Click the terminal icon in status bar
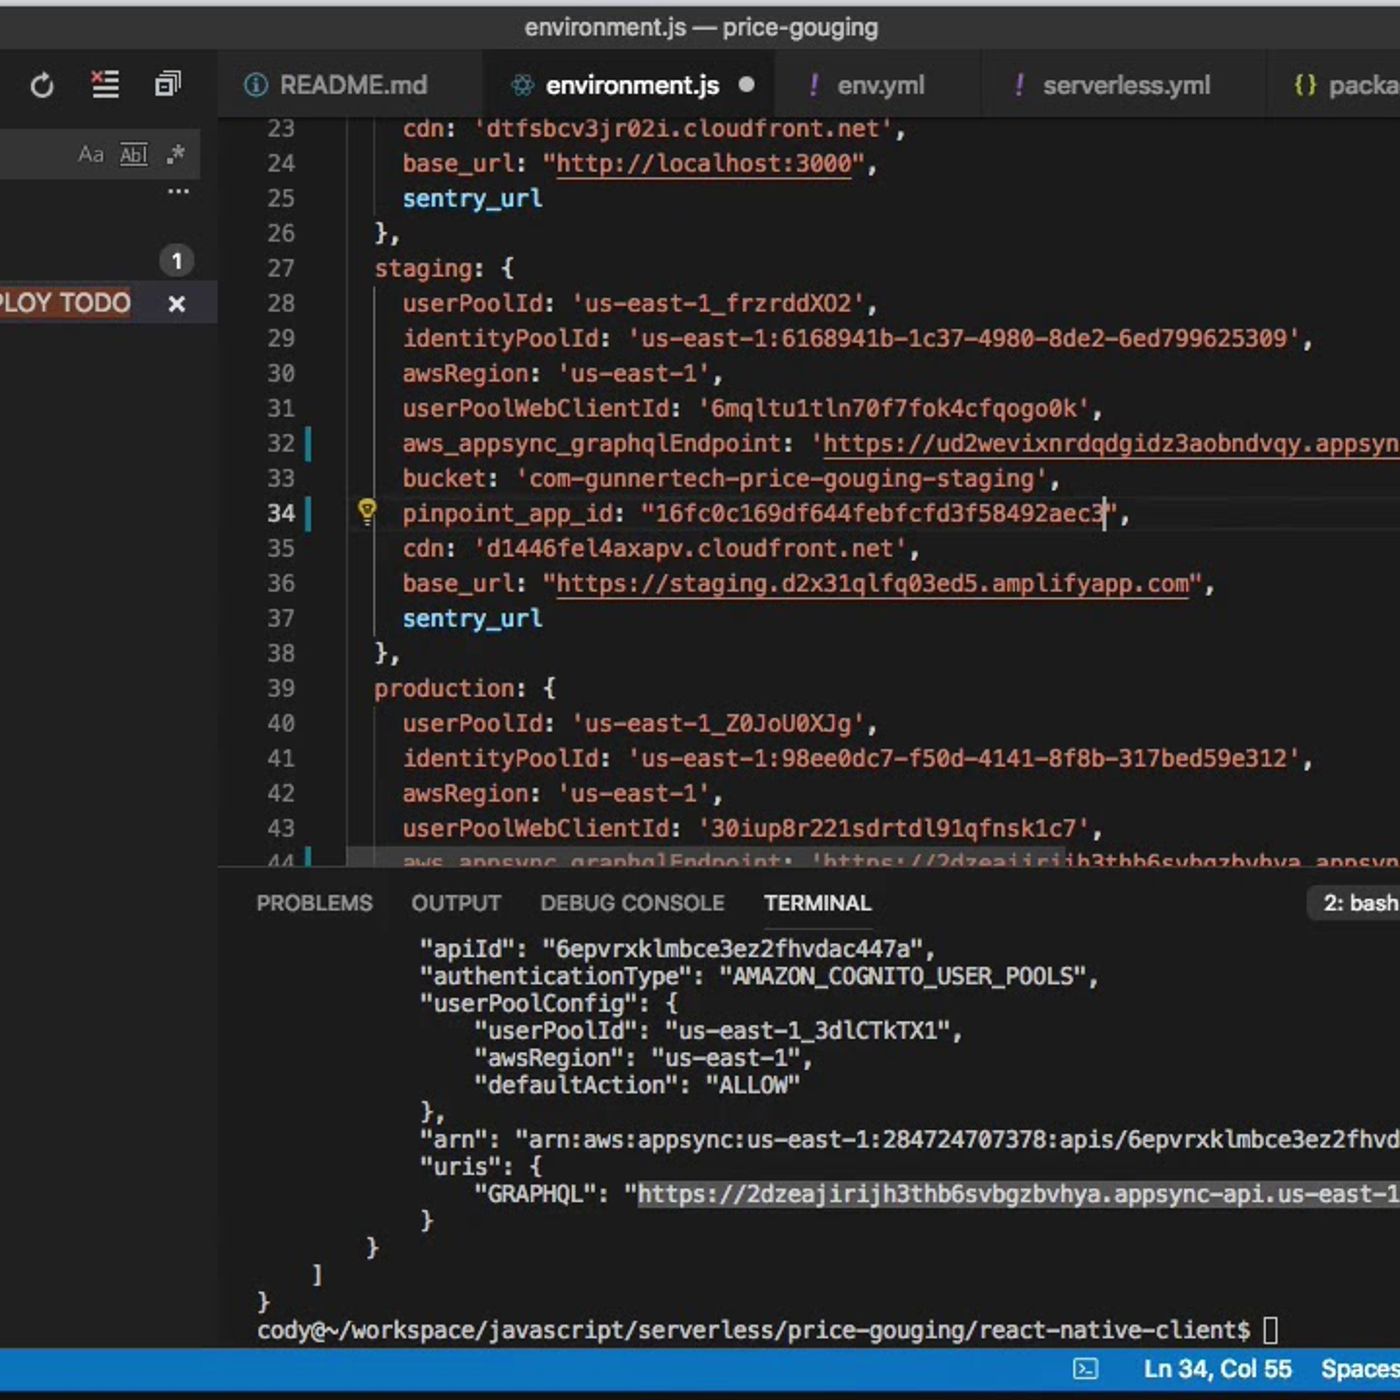Viewport: 1400px width, 1400px height. (1085, 1369)
